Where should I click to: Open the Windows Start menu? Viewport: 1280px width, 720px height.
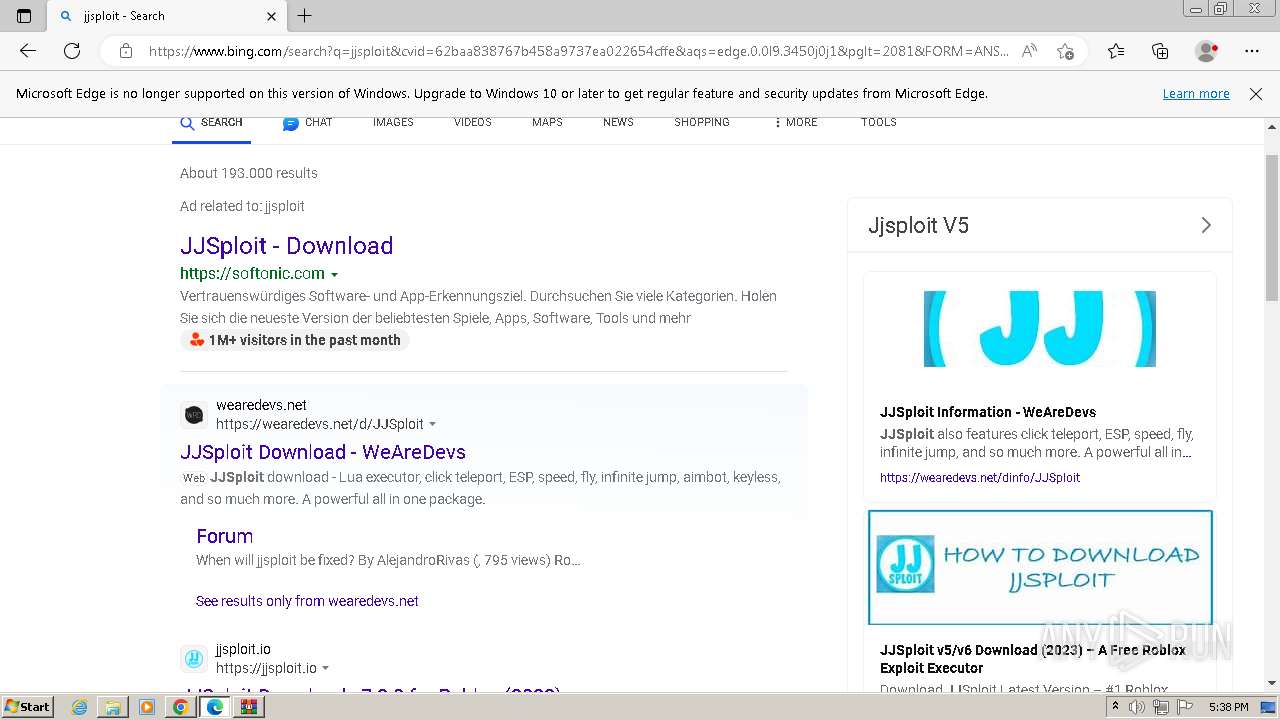coord(28,707)
